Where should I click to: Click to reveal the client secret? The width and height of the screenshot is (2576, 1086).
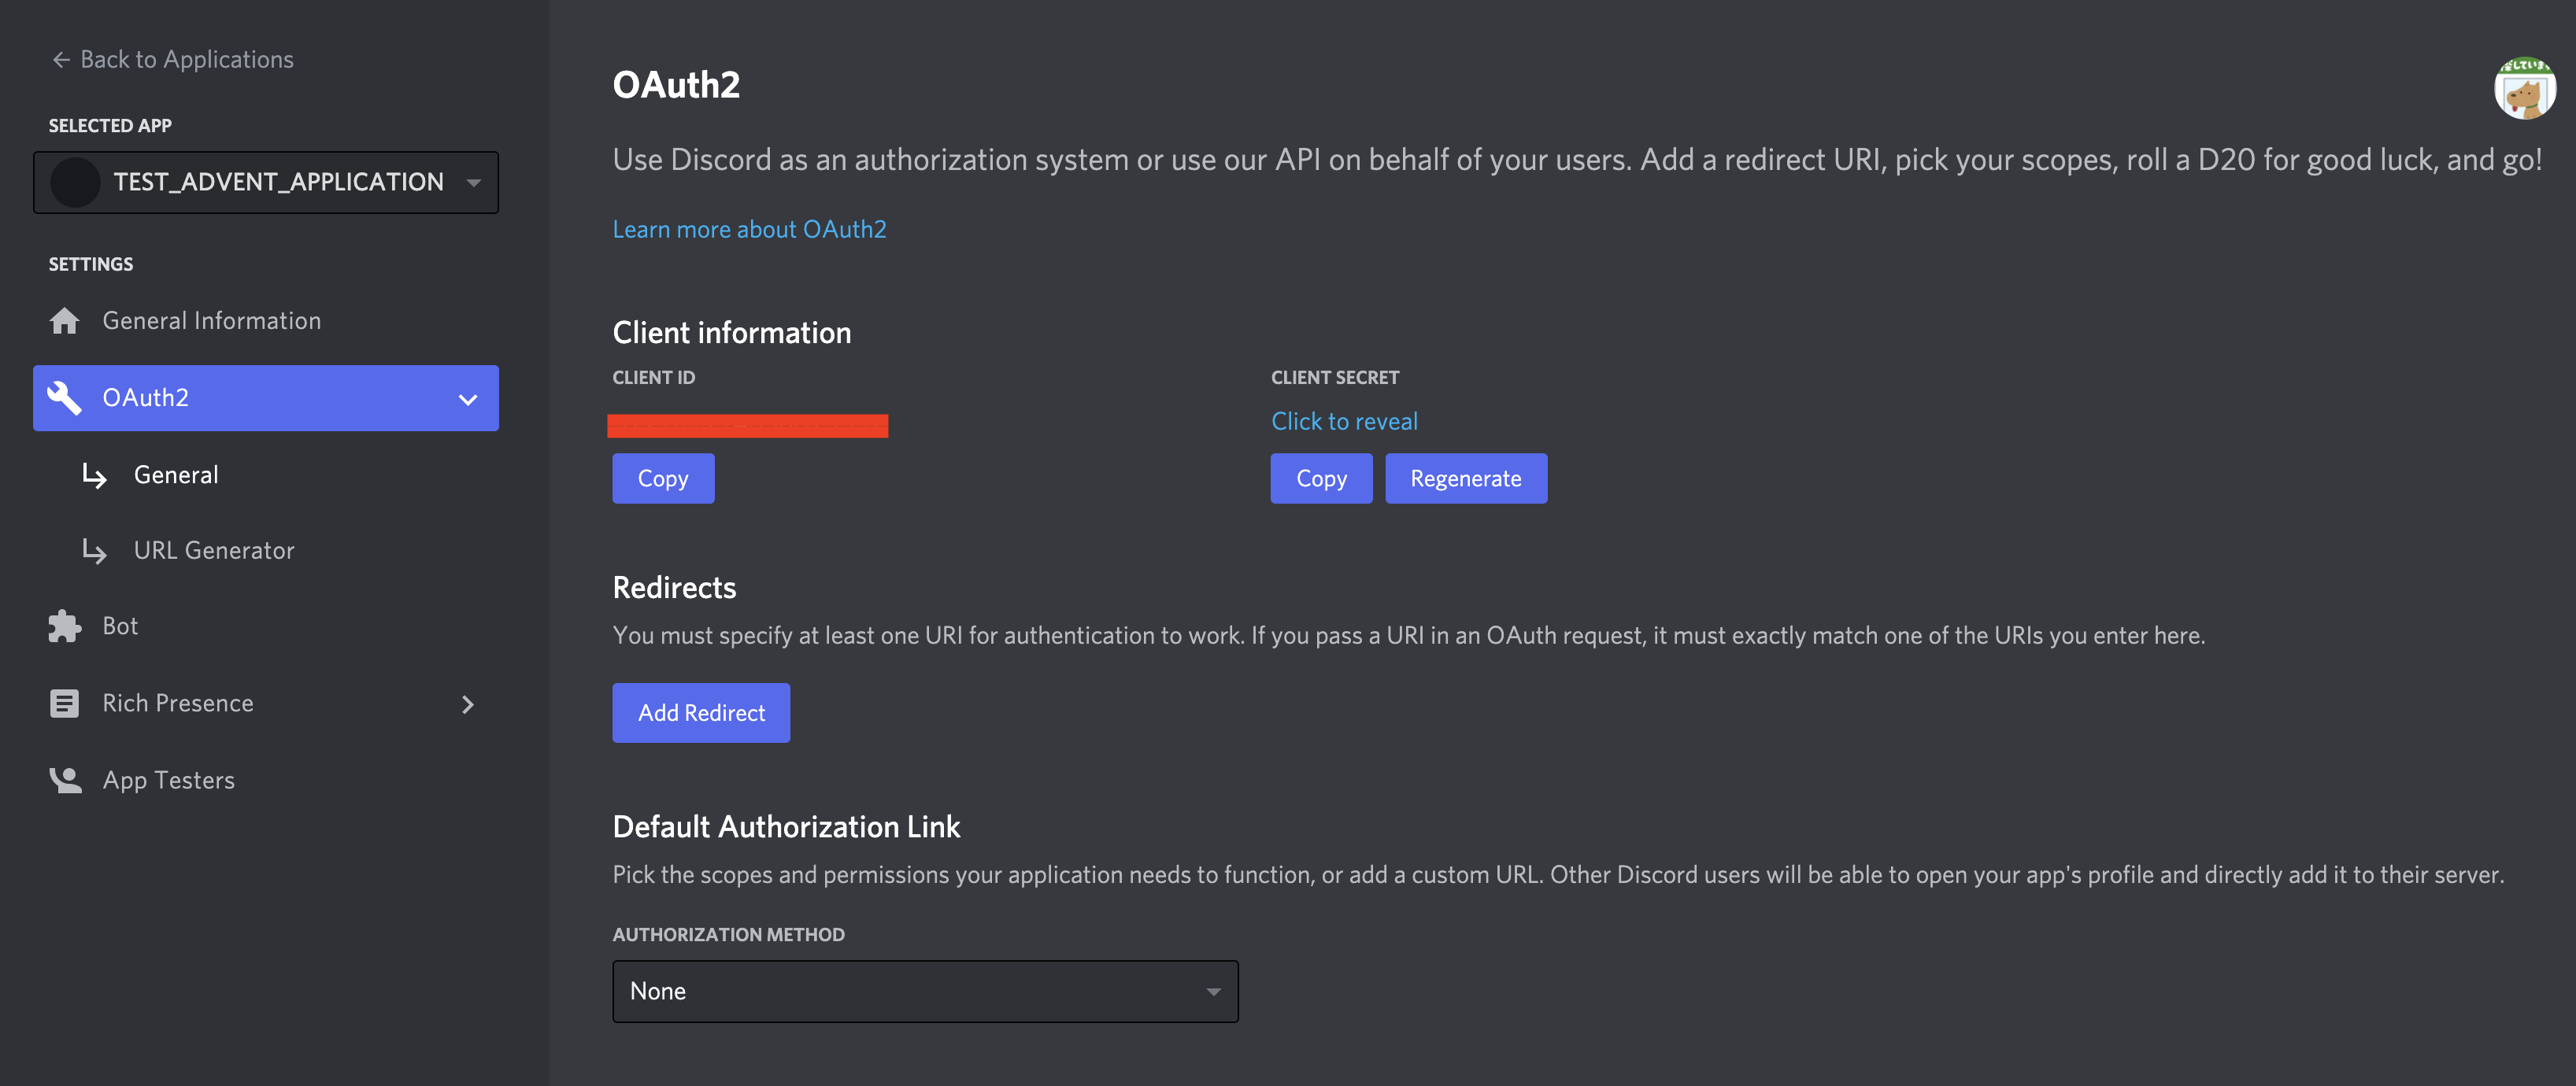(1343, 422)
